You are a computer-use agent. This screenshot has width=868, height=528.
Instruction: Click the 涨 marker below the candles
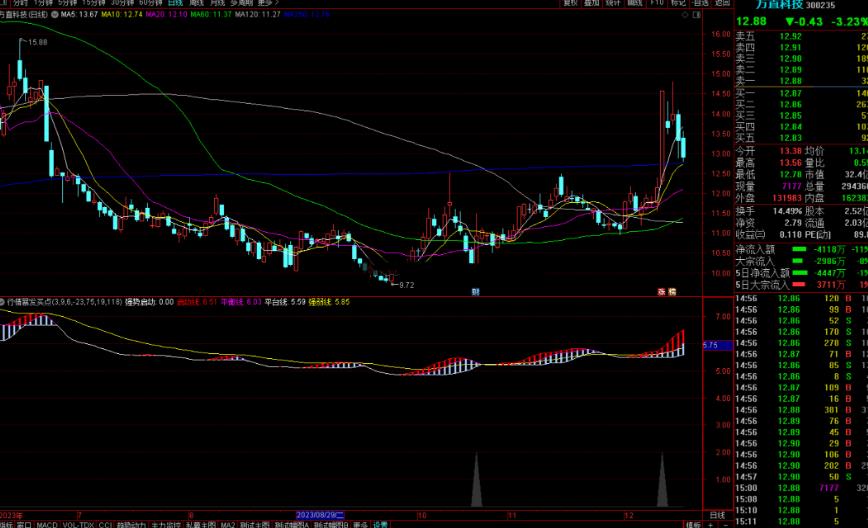661,292
